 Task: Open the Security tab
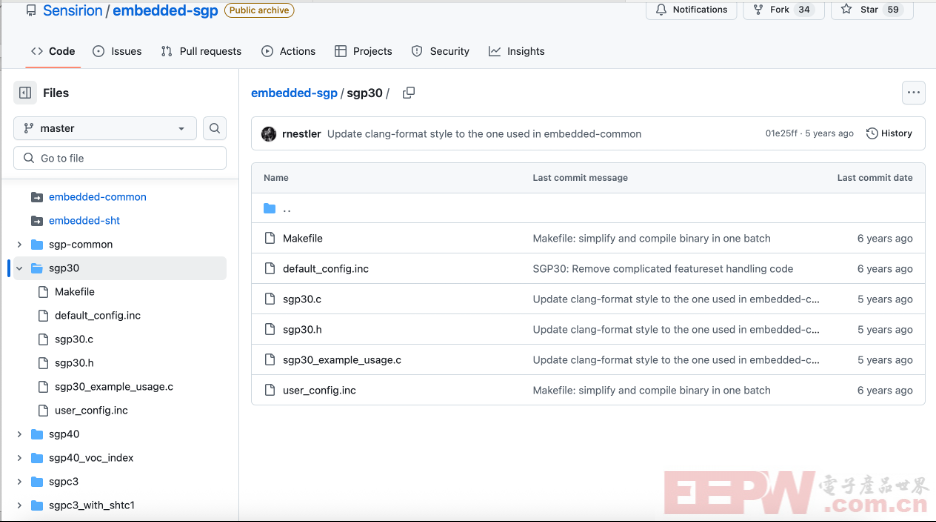[441, 51]
